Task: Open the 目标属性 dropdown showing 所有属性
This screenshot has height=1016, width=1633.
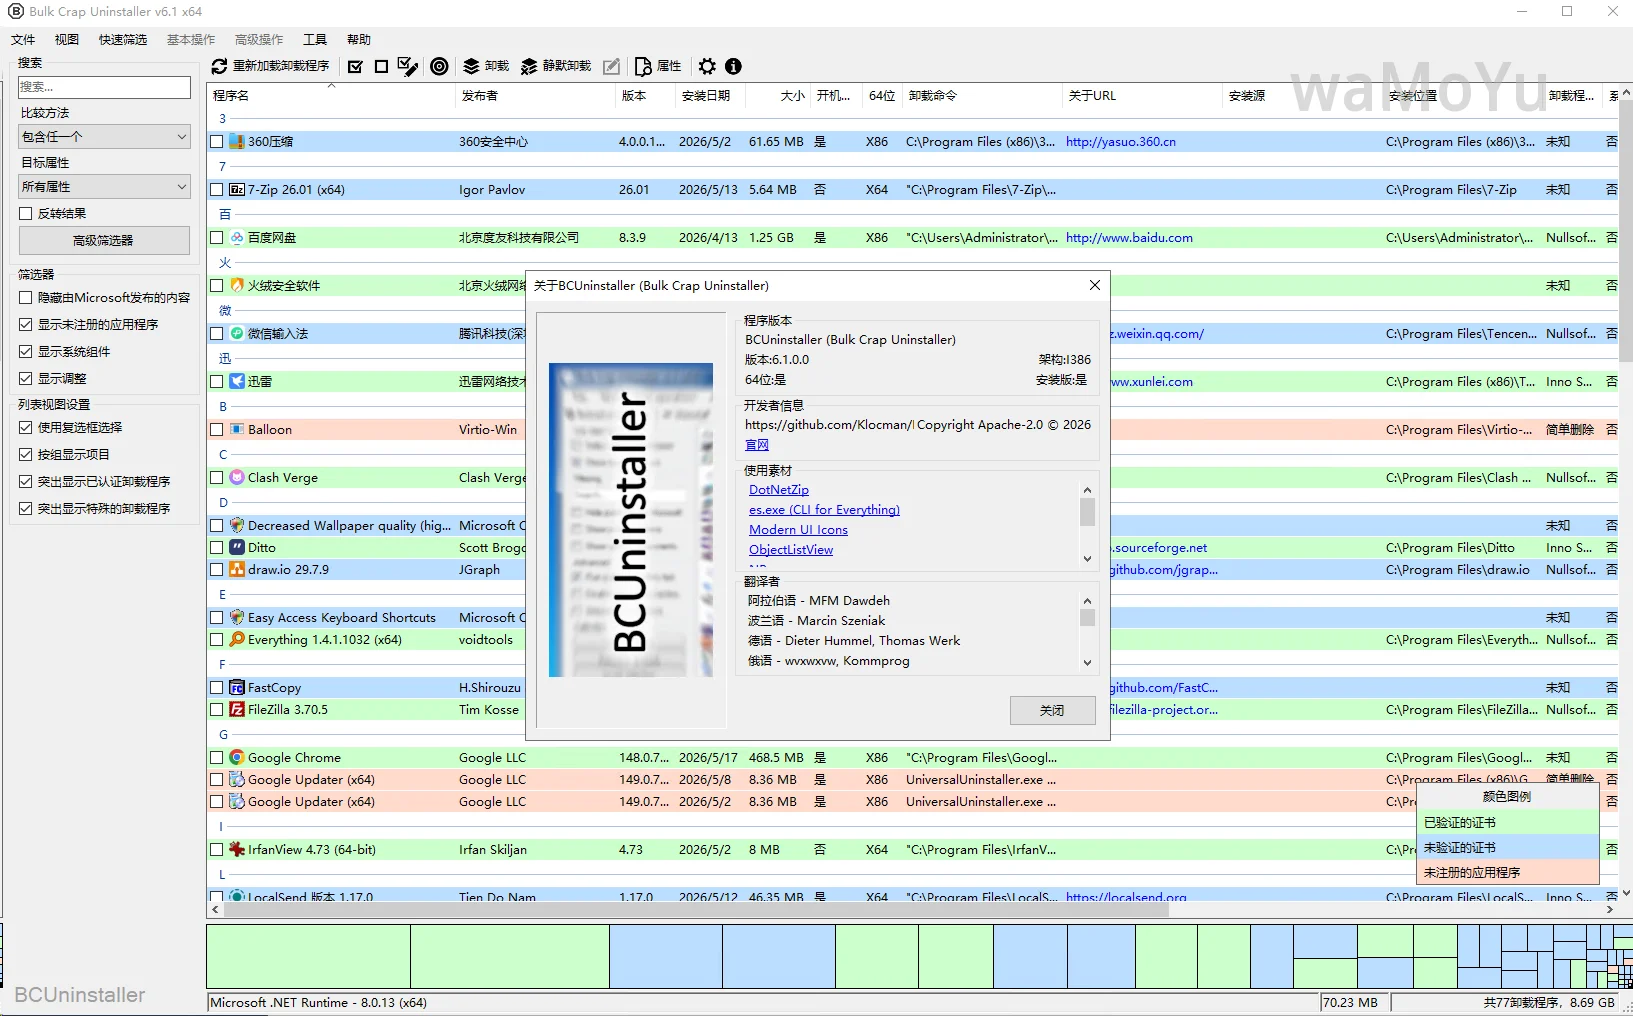Action: 104,187
